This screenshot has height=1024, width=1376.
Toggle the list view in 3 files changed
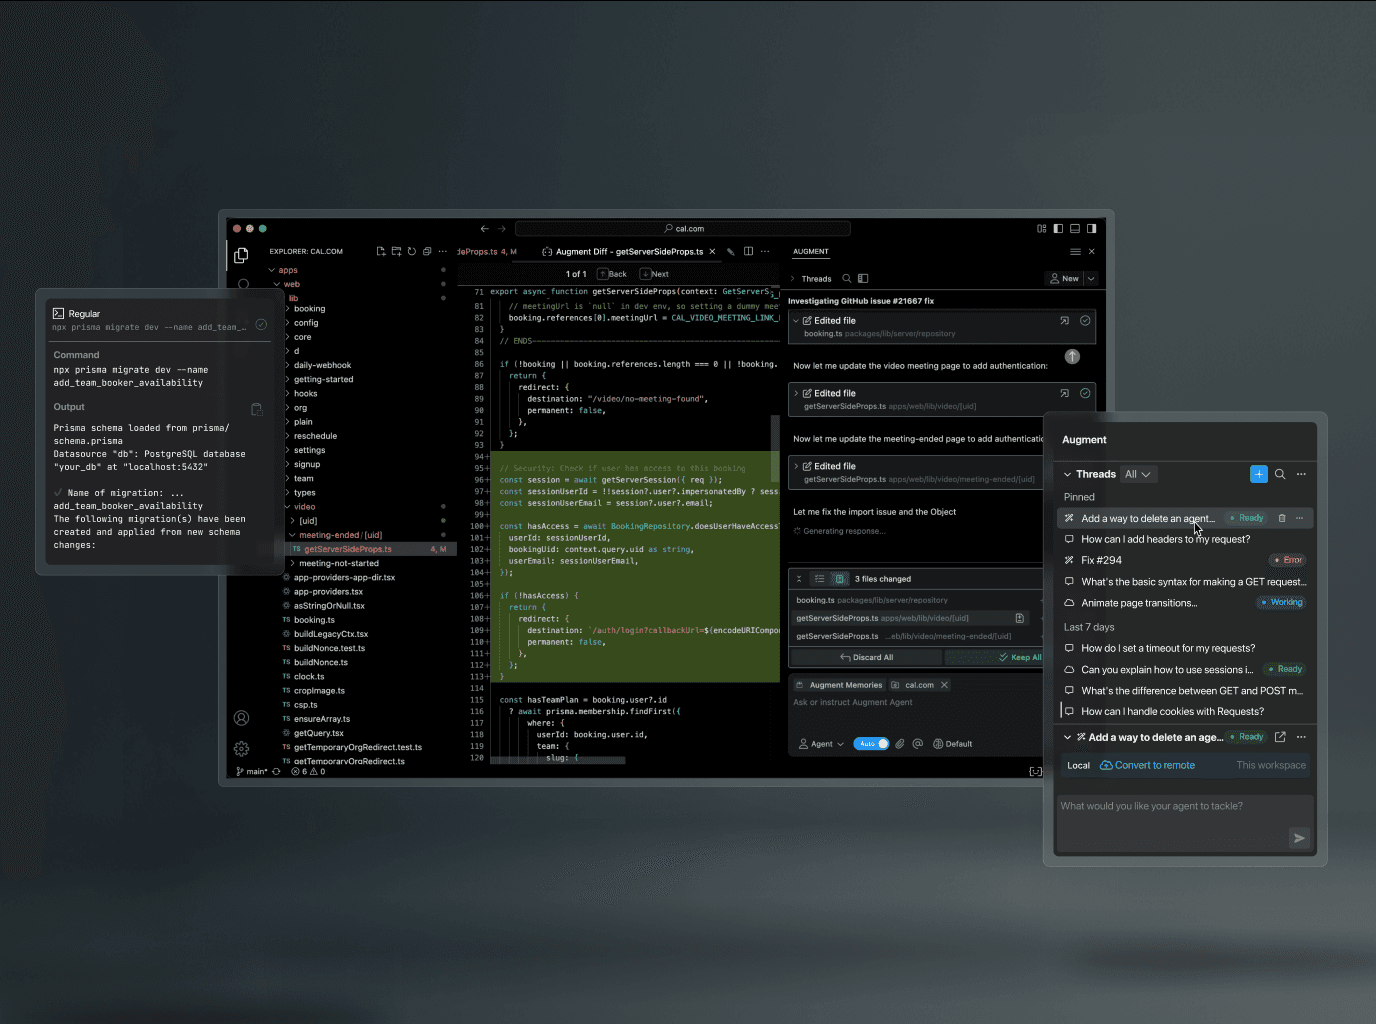[x=819, y=578]
